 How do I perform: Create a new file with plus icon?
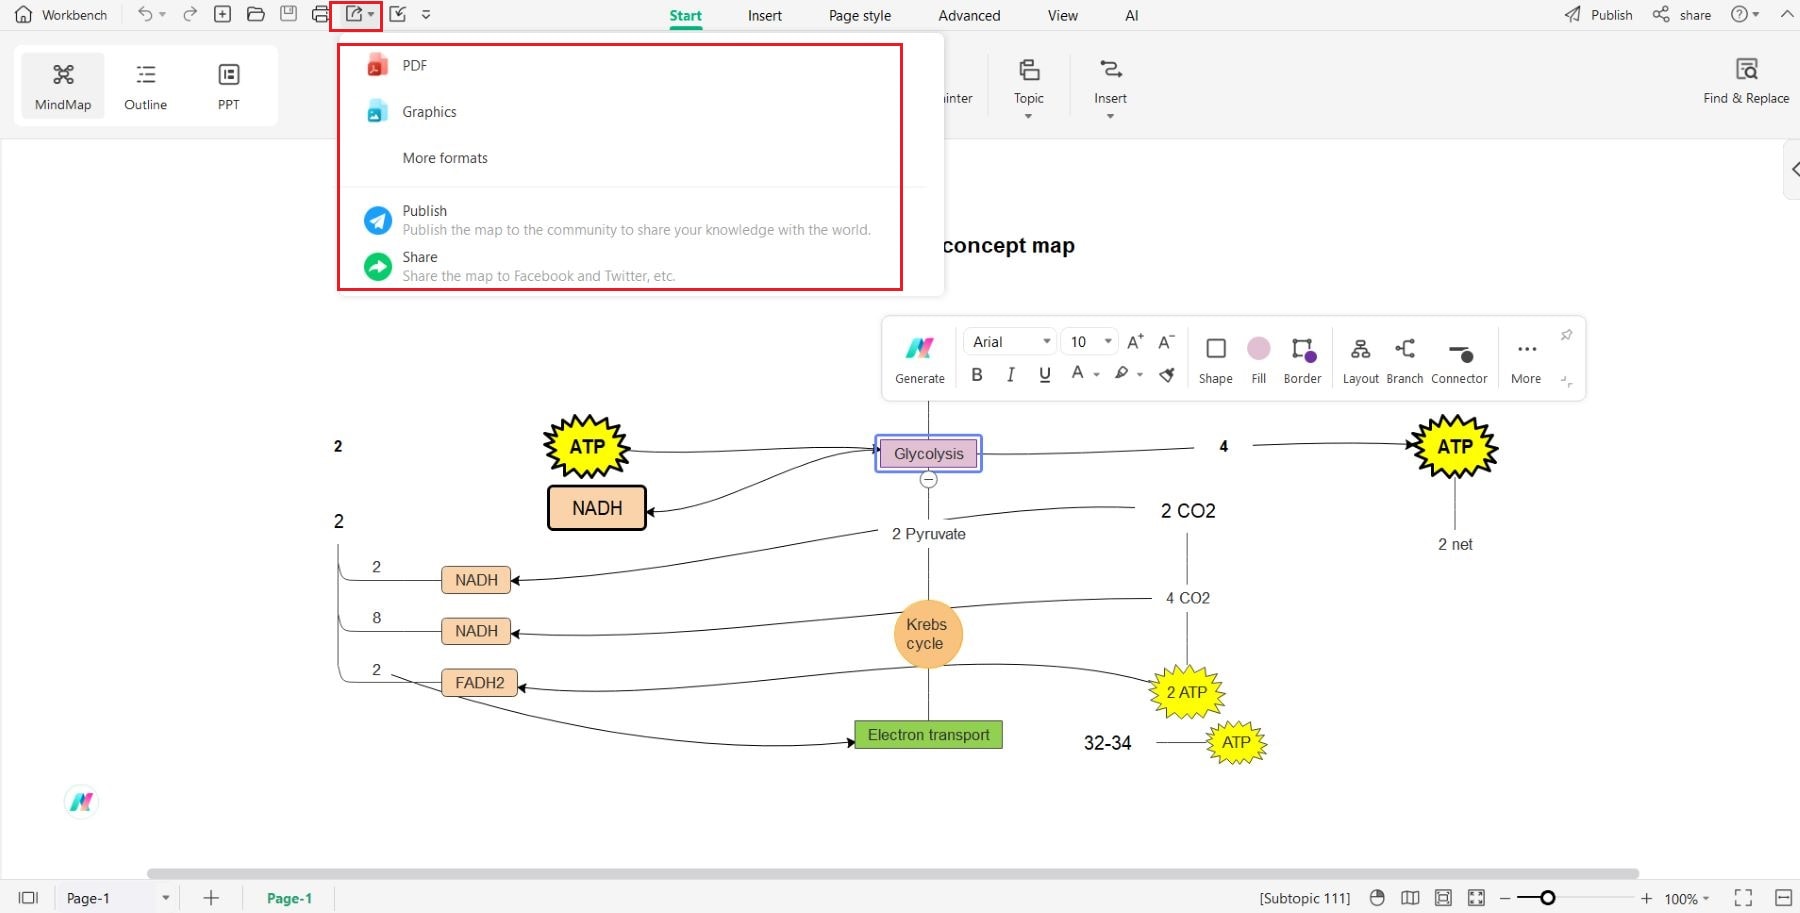click(223, 14)
